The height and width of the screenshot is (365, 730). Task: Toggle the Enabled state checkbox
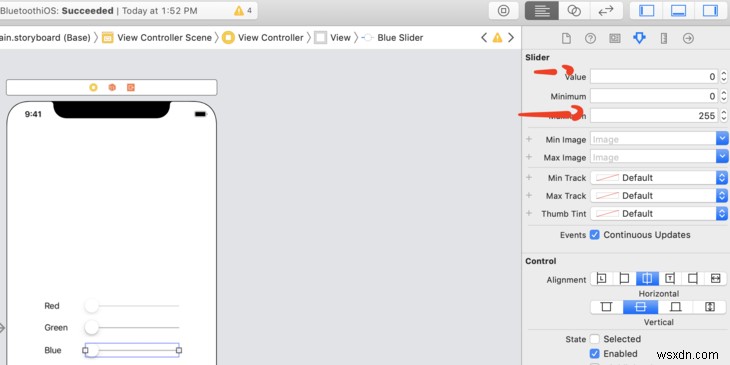click(x=595, y=353)
